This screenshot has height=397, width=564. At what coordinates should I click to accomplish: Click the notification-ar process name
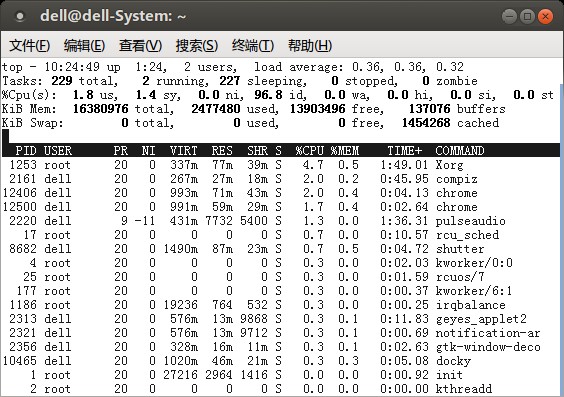(488, 333)
